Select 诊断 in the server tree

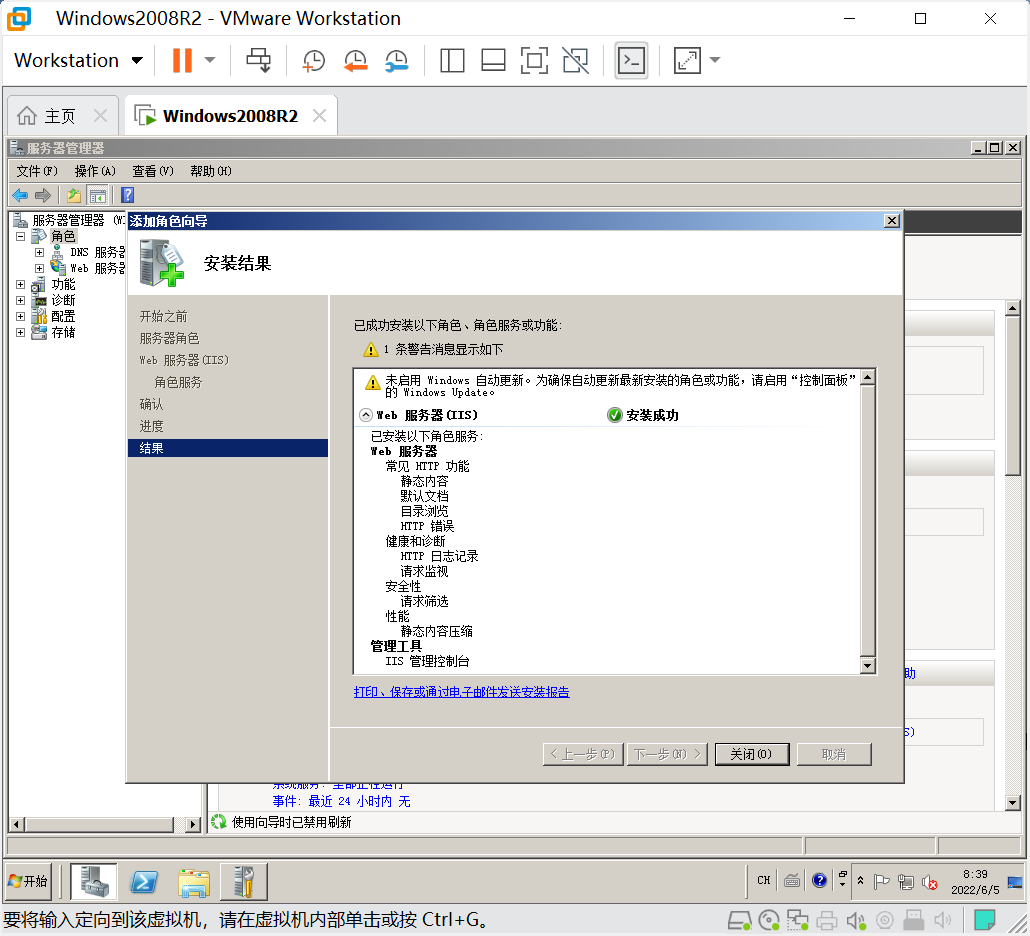[63, 300]
